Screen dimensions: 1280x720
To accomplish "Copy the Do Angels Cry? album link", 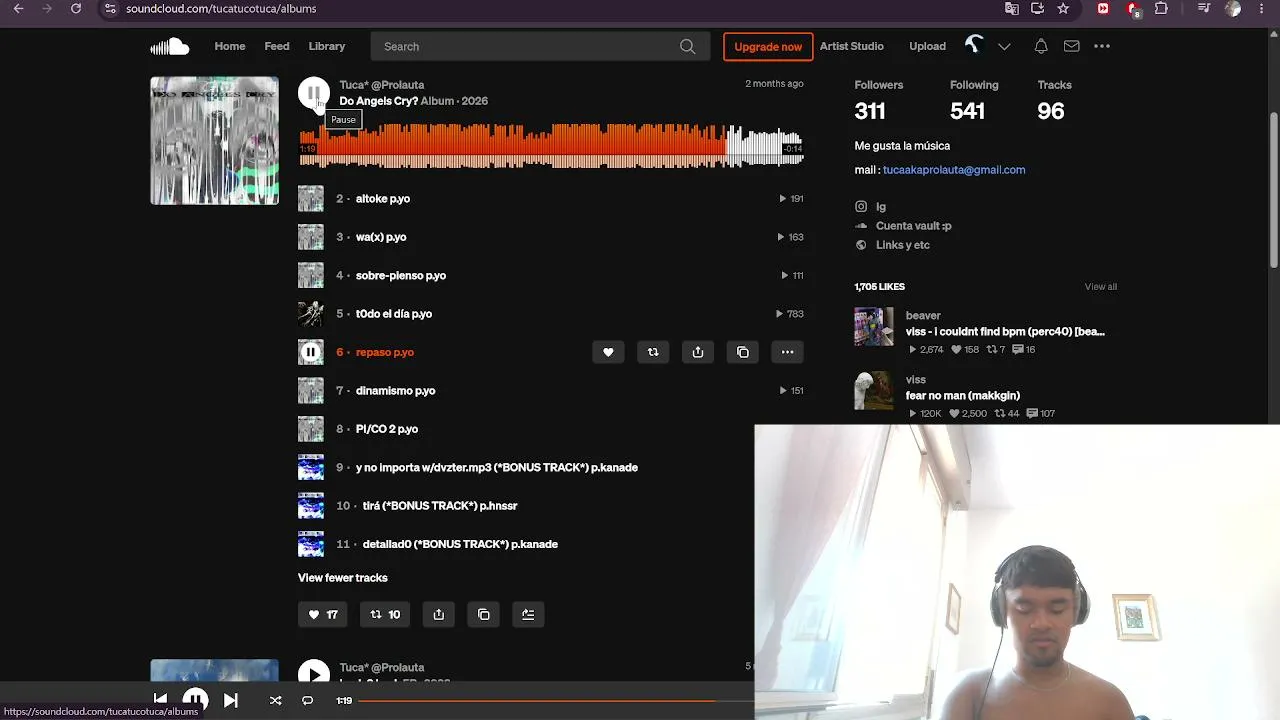I will (x=484, y=615).
